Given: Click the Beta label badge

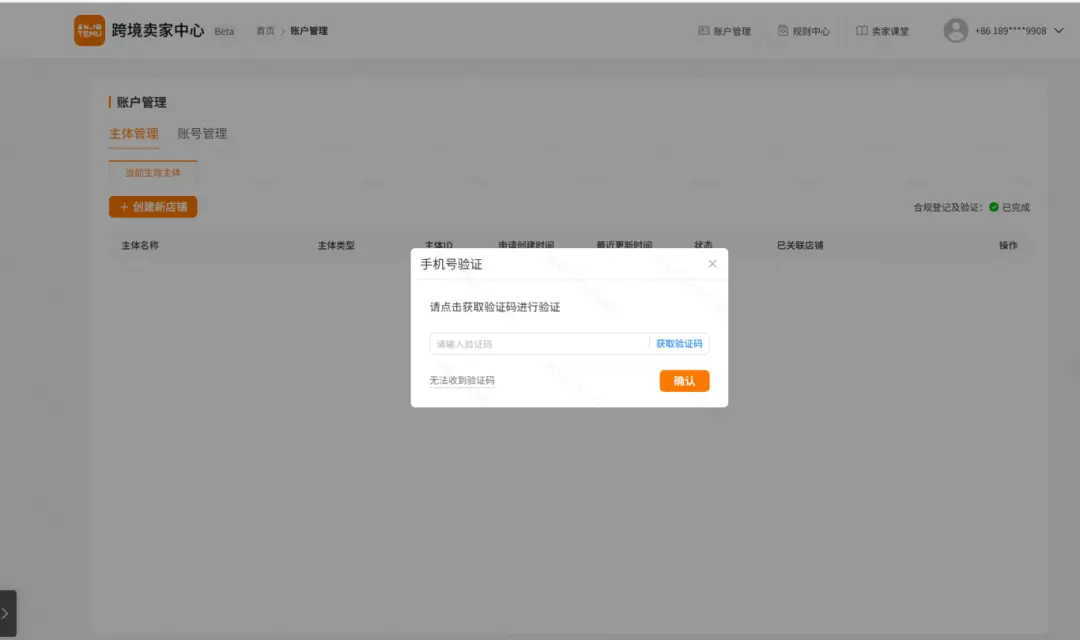Looking at the screenshot, I should coord(224,31).
